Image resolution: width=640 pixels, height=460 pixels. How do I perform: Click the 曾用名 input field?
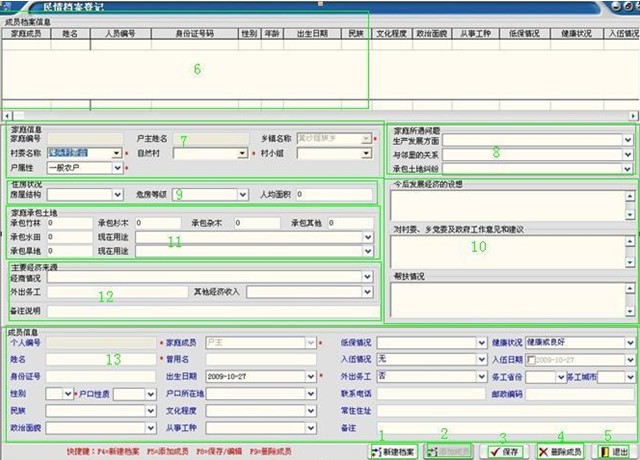(x=261, y=360)
